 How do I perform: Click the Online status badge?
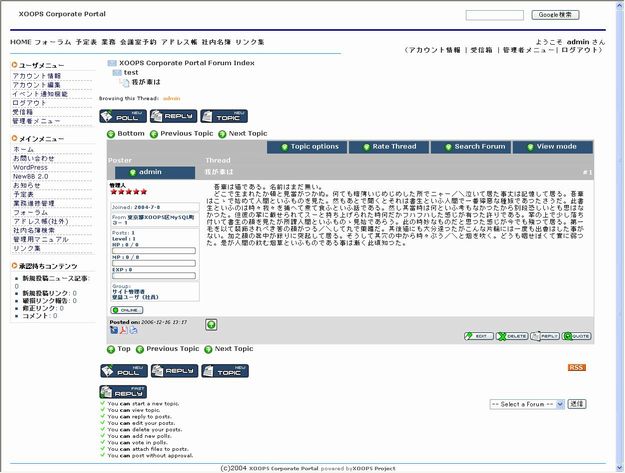coord(125,310)
